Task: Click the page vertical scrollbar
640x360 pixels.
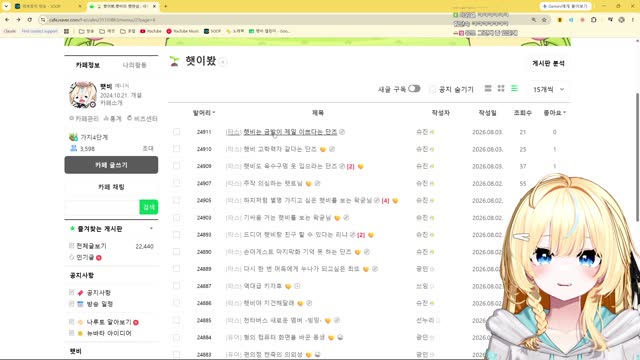Action: 637,157
